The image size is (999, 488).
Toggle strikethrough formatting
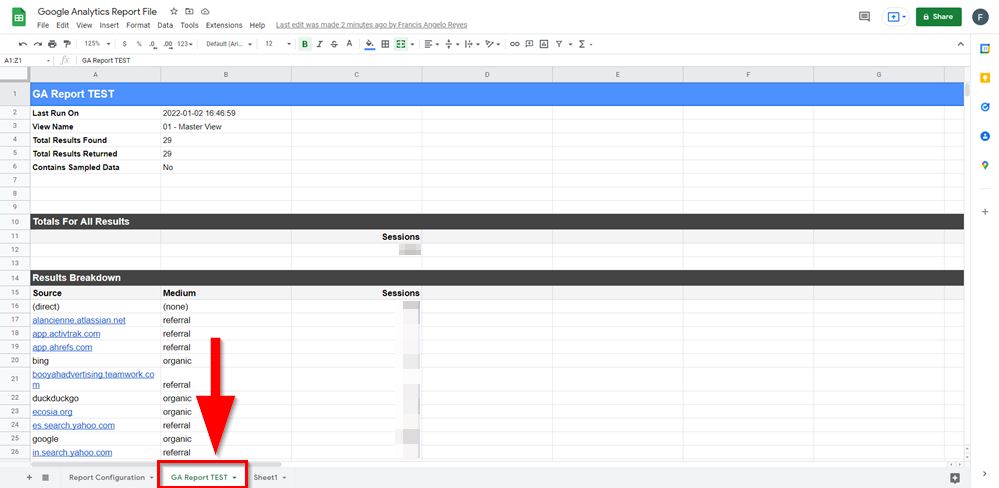click(x=334, y=44)
